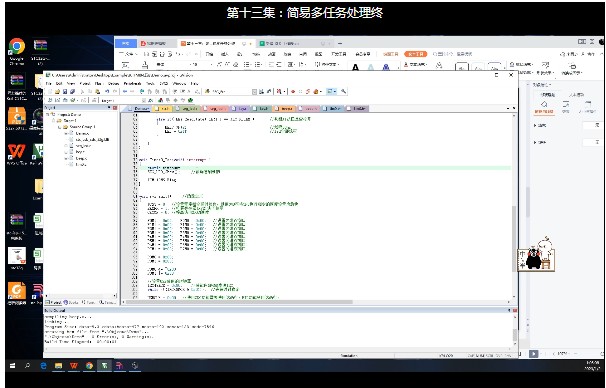Image resolution: width=606 pixels, height=388 pixels.
Task: Navigate backwards with the blue left arrow
Action: coord(124,92)
